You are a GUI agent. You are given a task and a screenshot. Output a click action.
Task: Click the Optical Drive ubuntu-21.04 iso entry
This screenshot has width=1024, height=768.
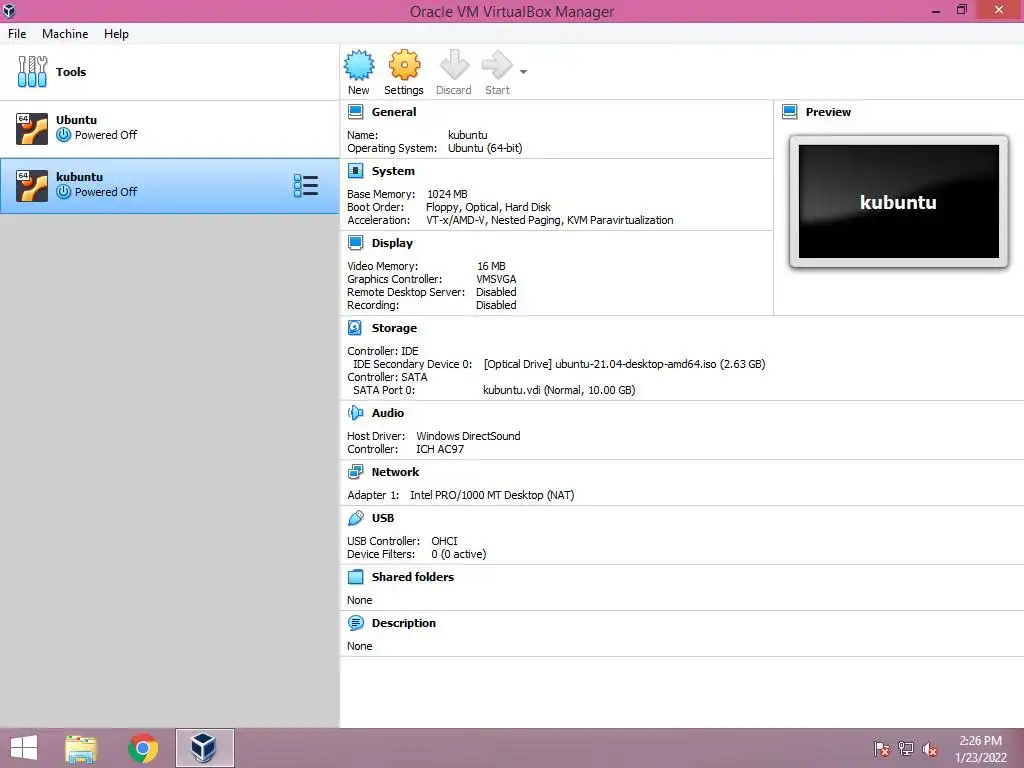pyautogui.click(x=624, y=364)
